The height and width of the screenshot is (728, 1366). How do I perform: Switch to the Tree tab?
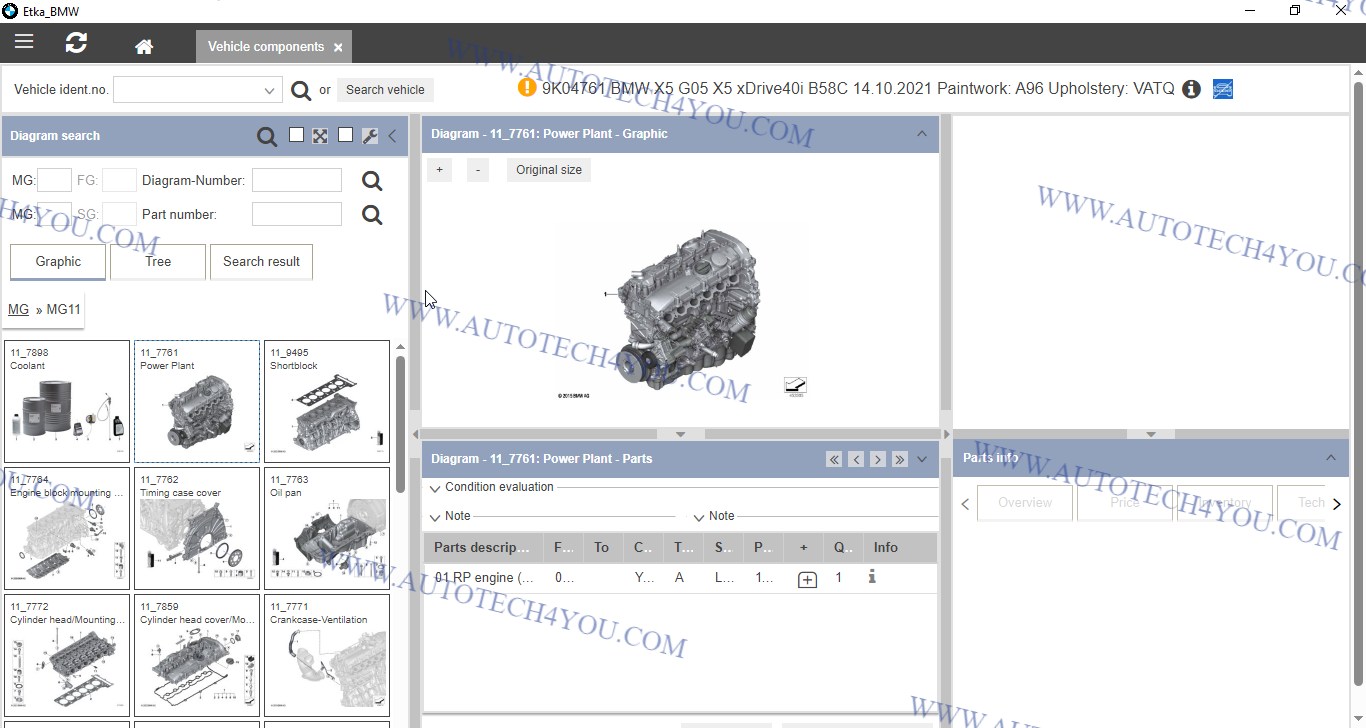pos(158,261)
